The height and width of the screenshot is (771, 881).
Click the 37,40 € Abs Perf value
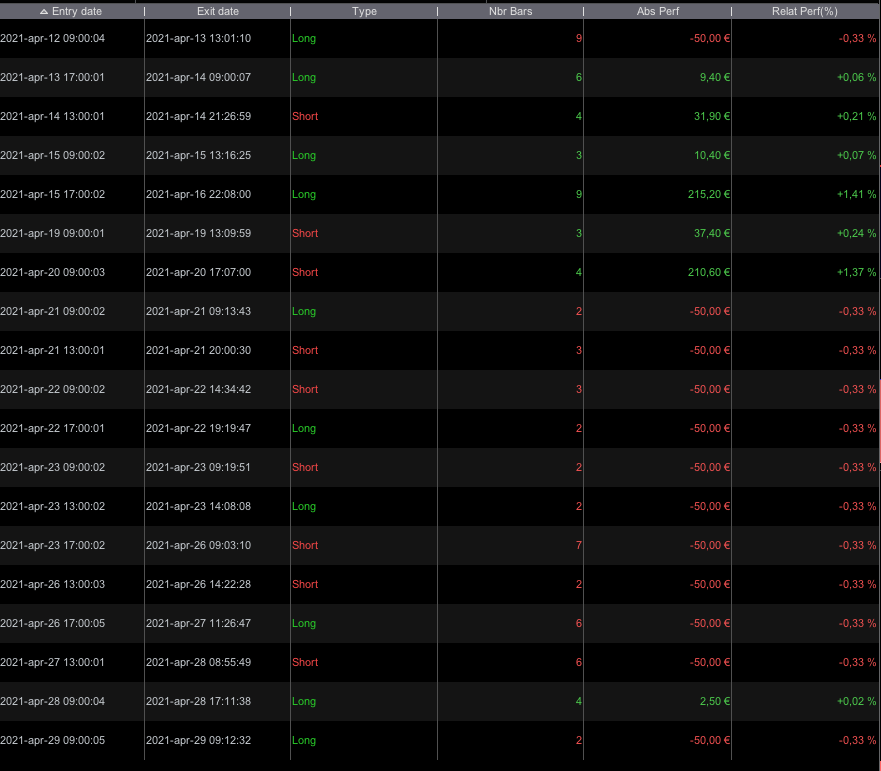[712, 233]
